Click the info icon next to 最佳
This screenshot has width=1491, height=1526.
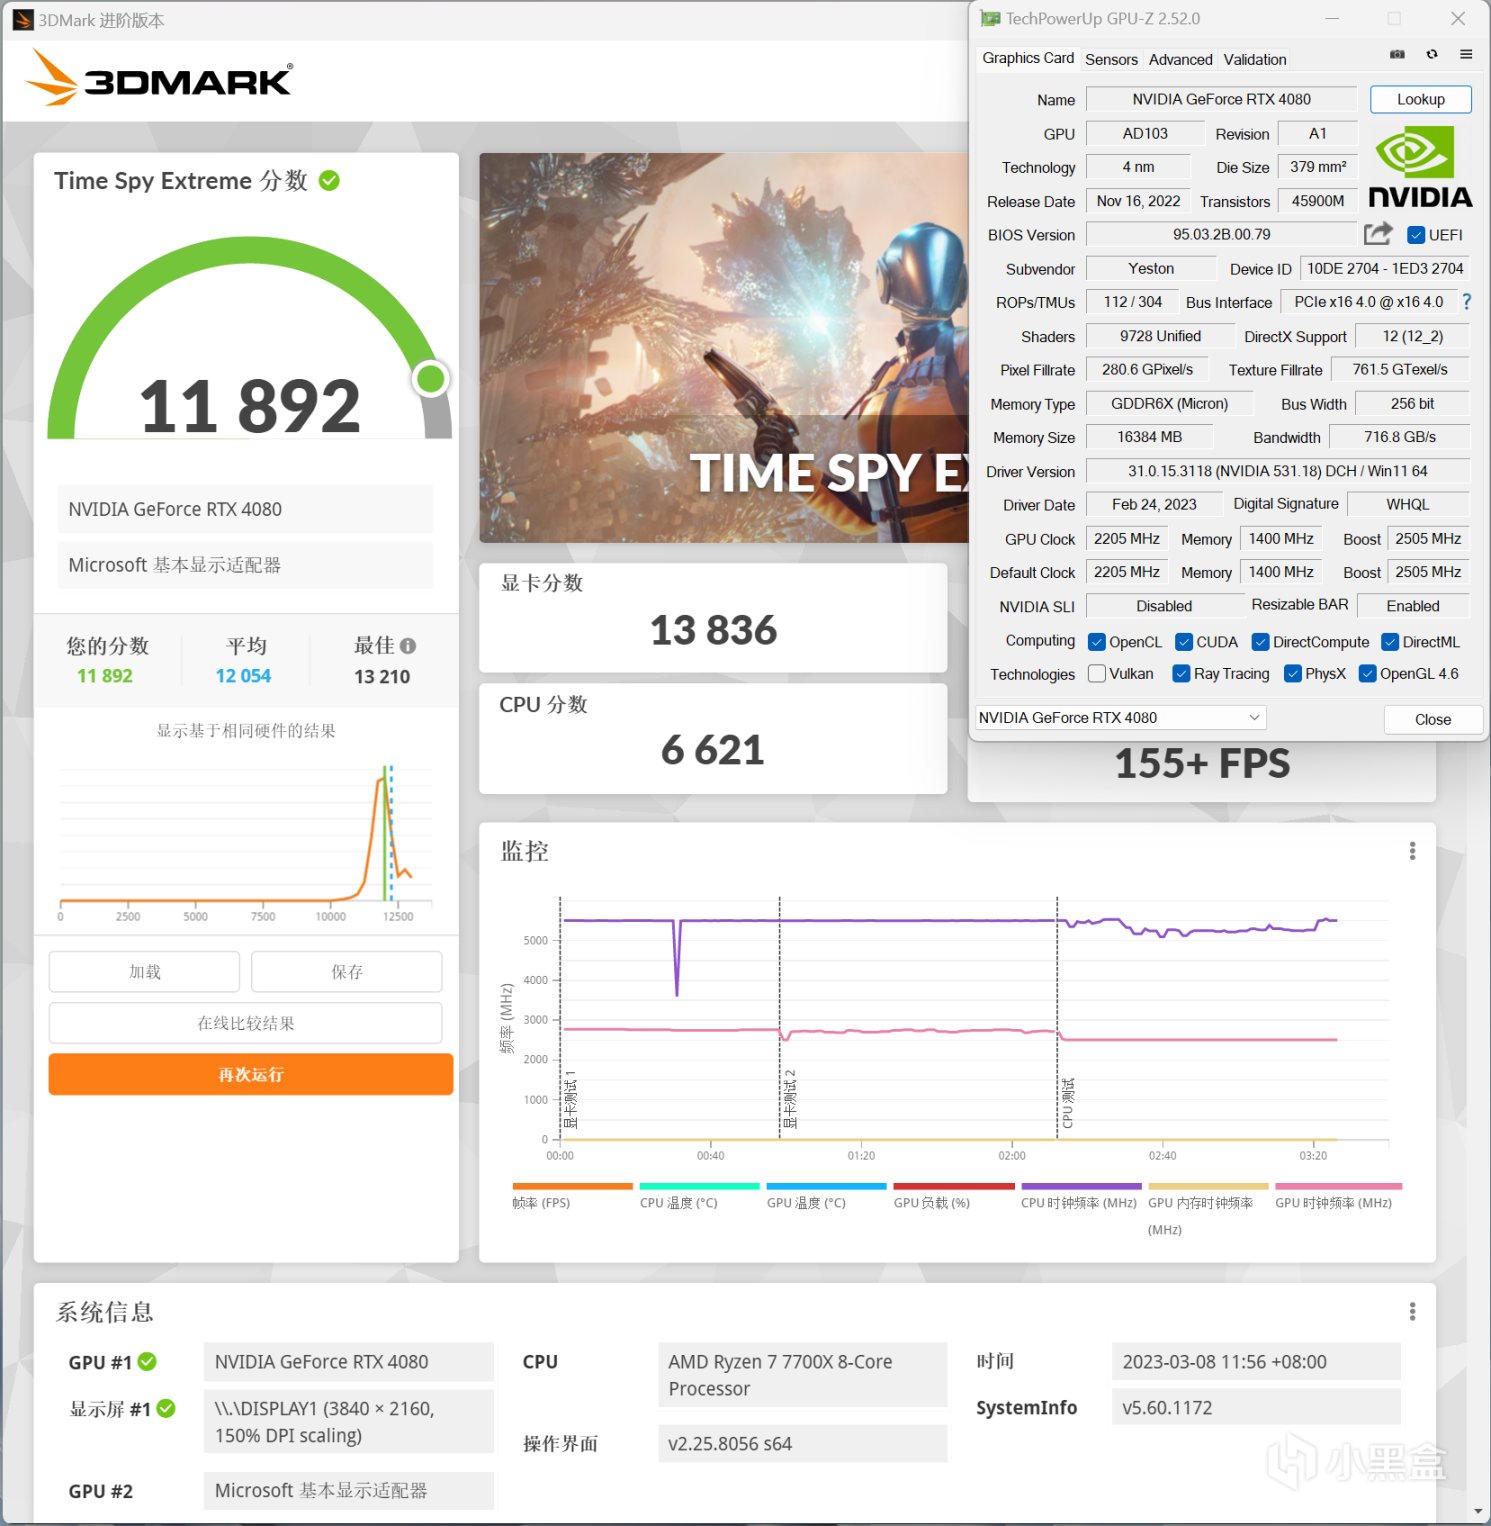pyautogui.click(x=408, y=646)
